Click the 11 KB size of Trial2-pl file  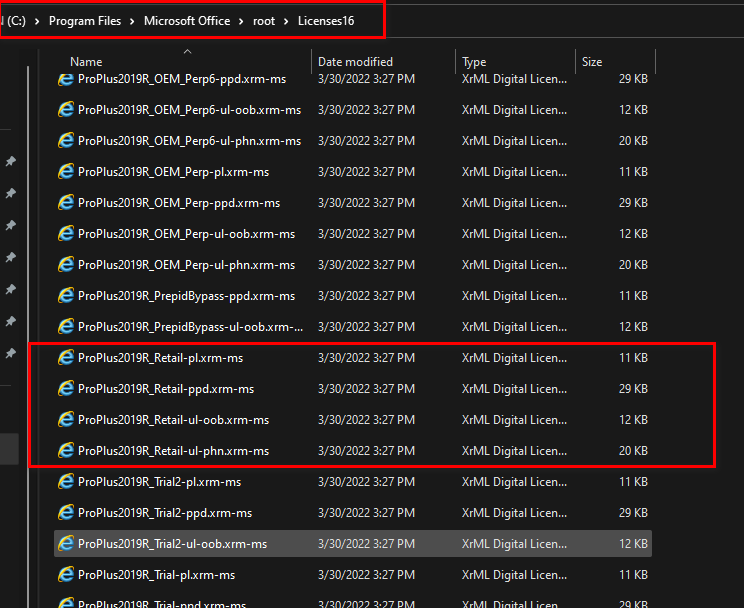(x=633, y=482)
